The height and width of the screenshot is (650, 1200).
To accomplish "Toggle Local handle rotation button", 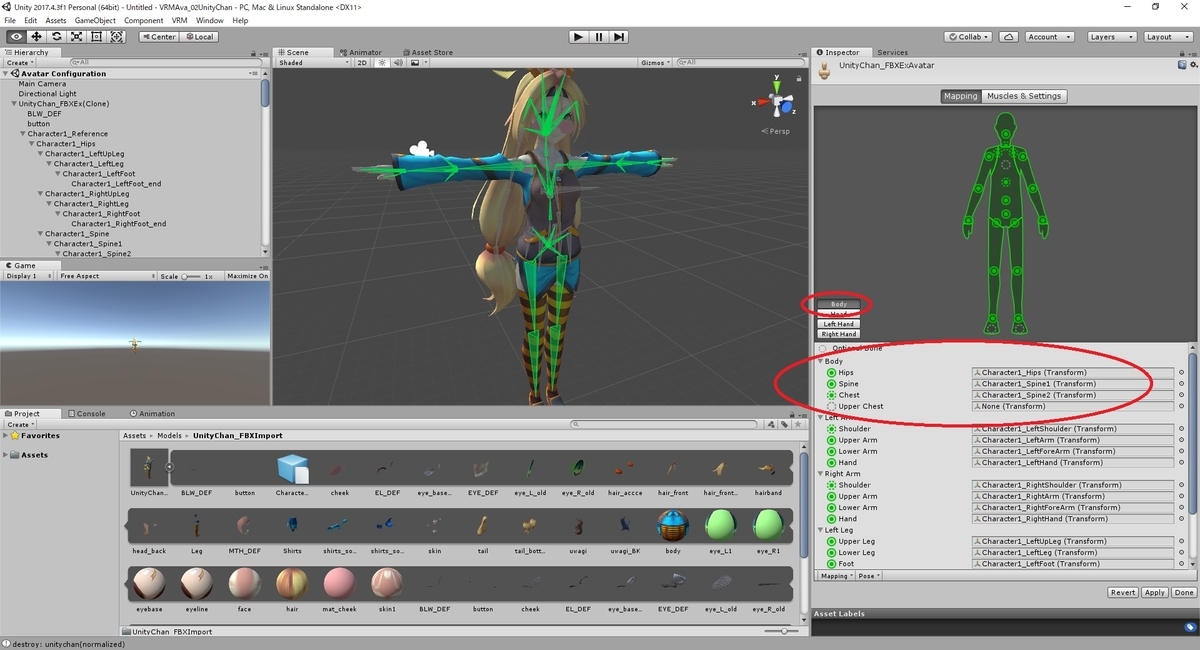I will tap(198, 37).
